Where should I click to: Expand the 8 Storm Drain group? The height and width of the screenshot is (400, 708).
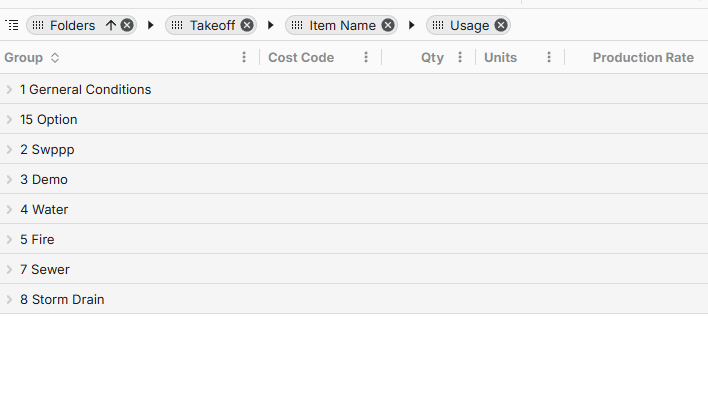(x=10, y=300)
